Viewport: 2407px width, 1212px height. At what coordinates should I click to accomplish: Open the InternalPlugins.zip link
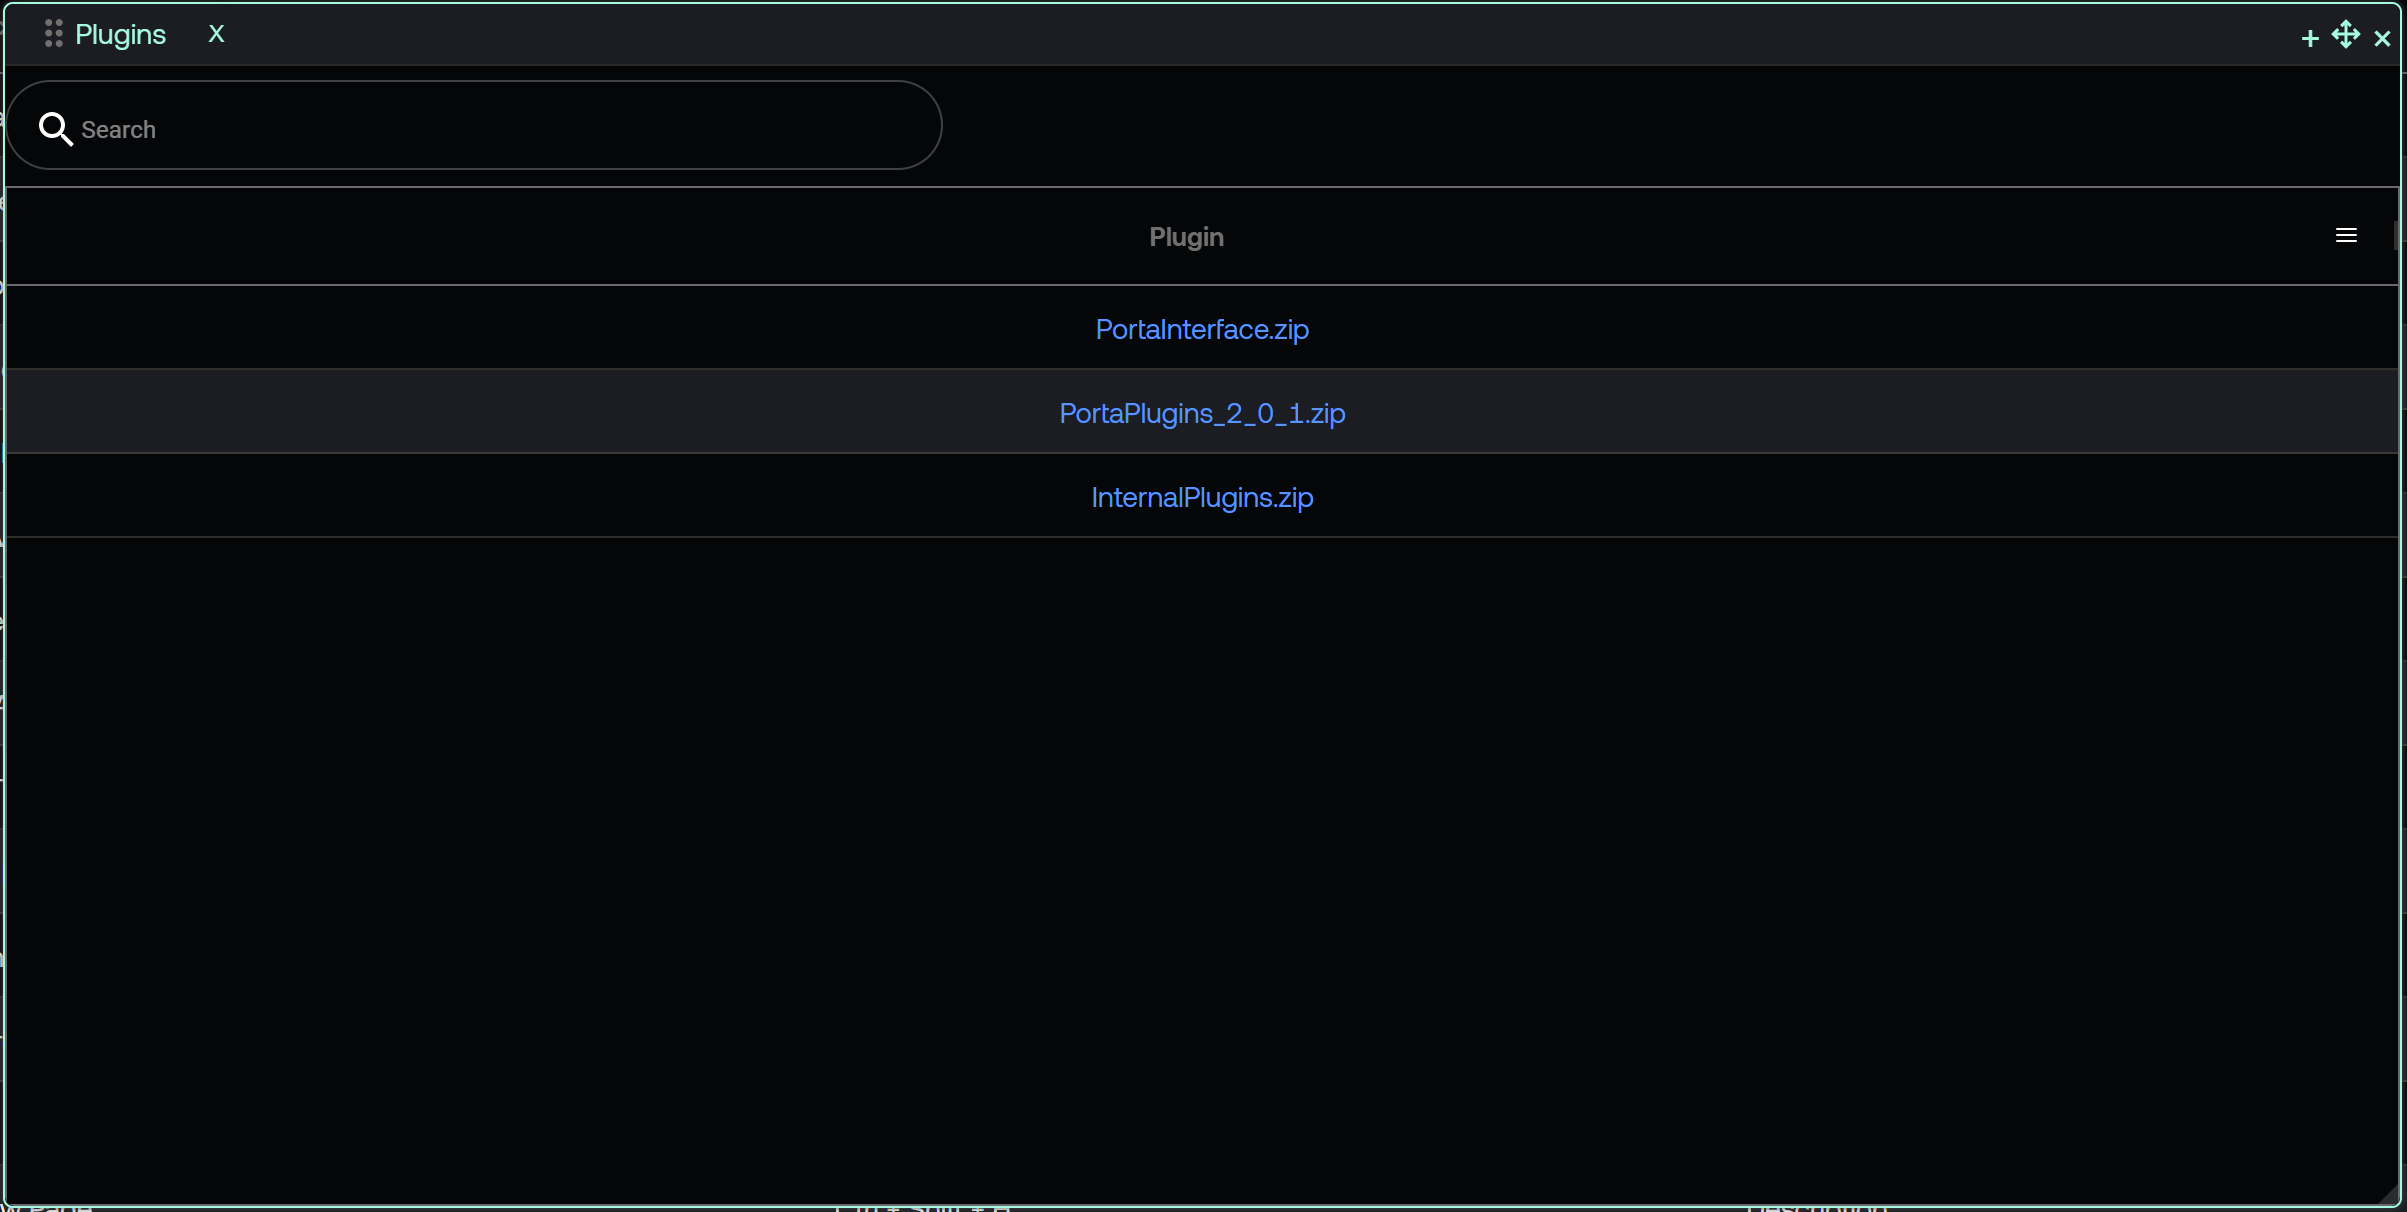click(x=1202, y=497)
